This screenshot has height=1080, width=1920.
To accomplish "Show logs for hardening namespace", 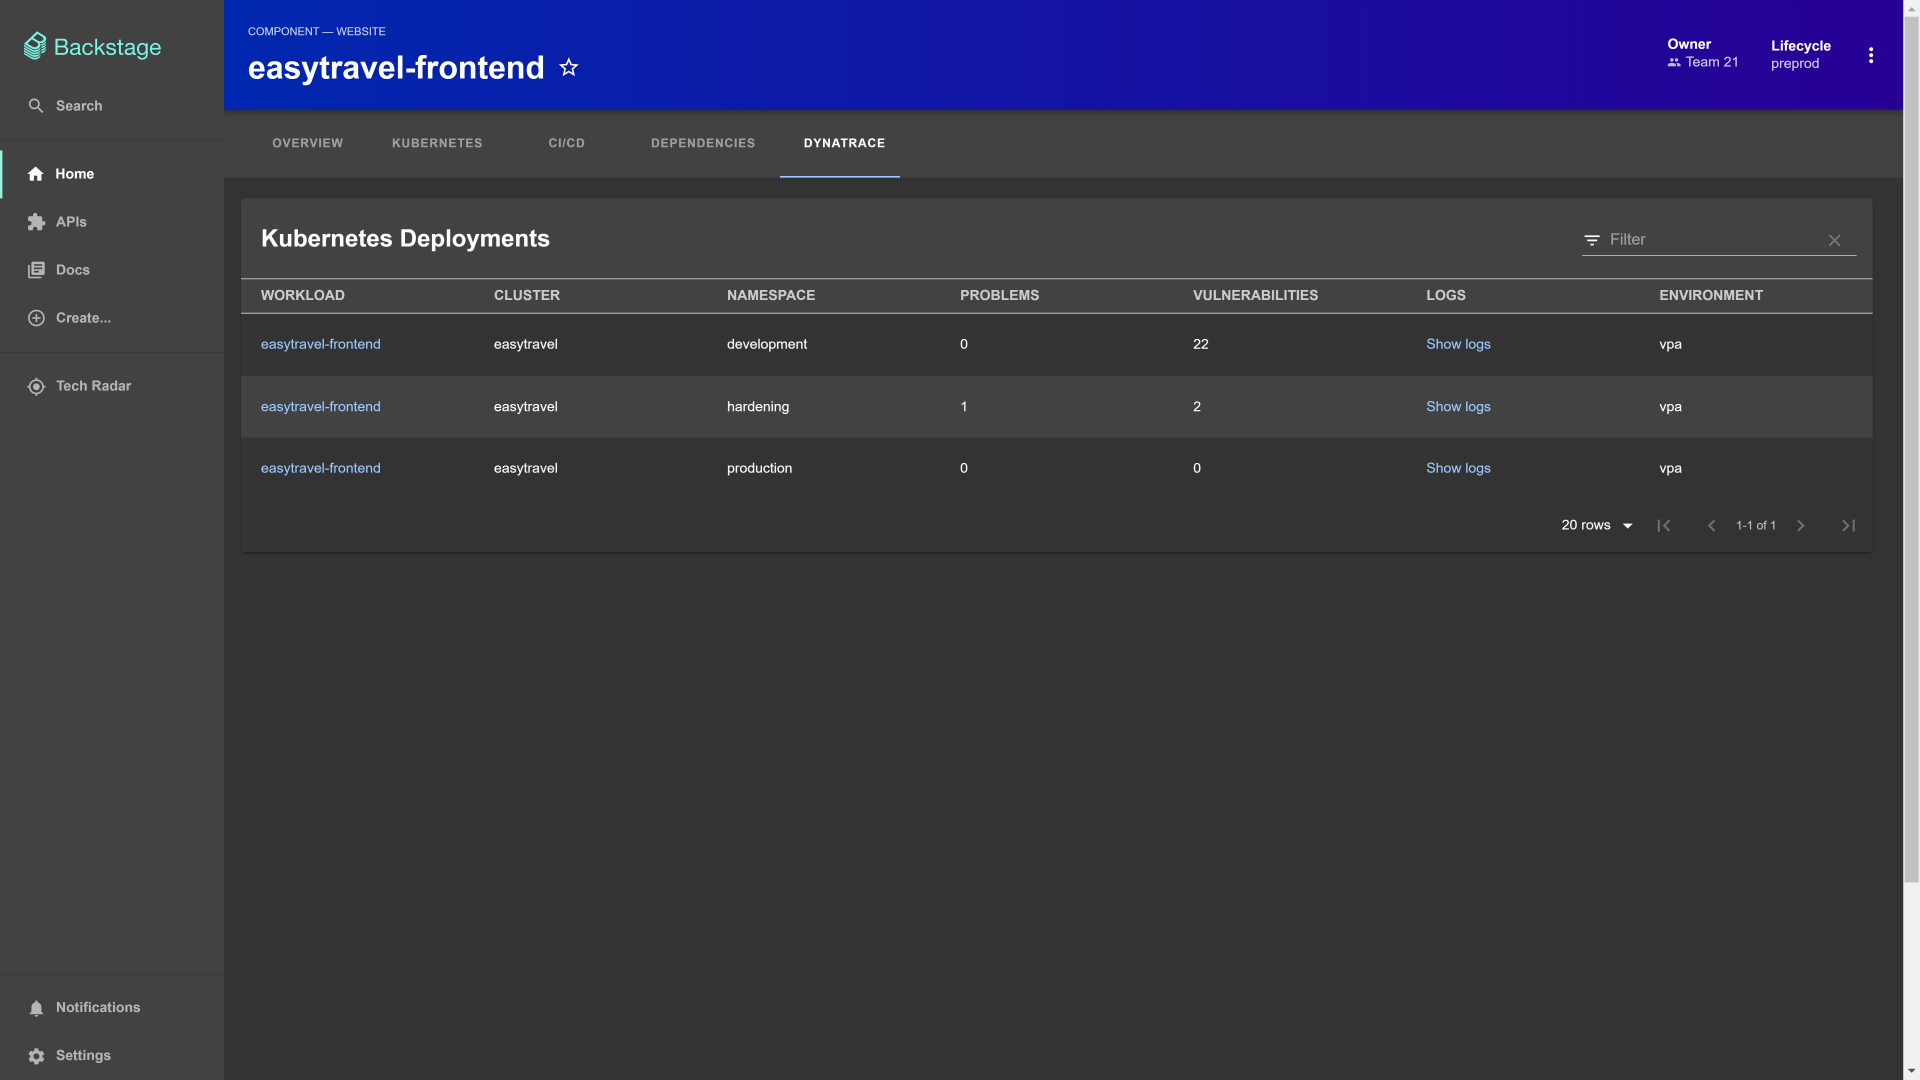I will tap(1457, 407).
